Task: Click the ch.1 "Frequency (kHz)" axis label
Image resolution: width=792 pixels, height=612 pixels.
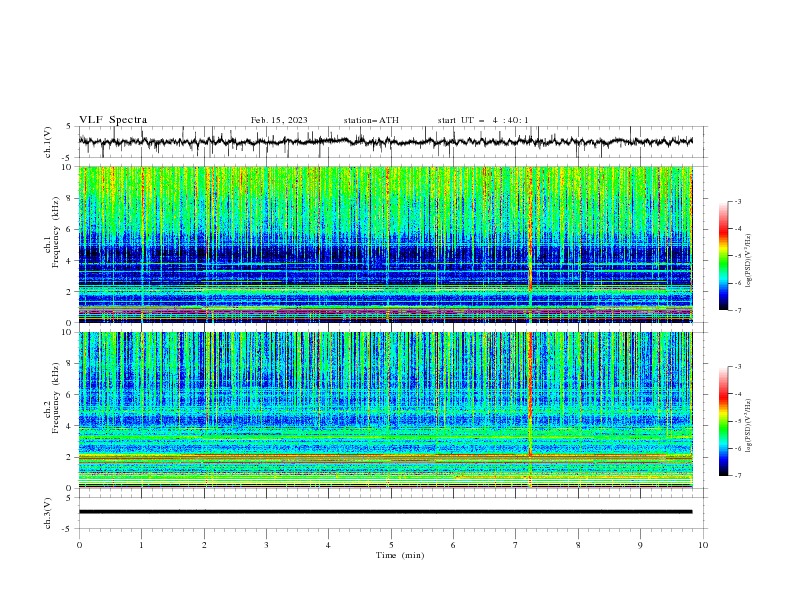Action: point(56,233)
